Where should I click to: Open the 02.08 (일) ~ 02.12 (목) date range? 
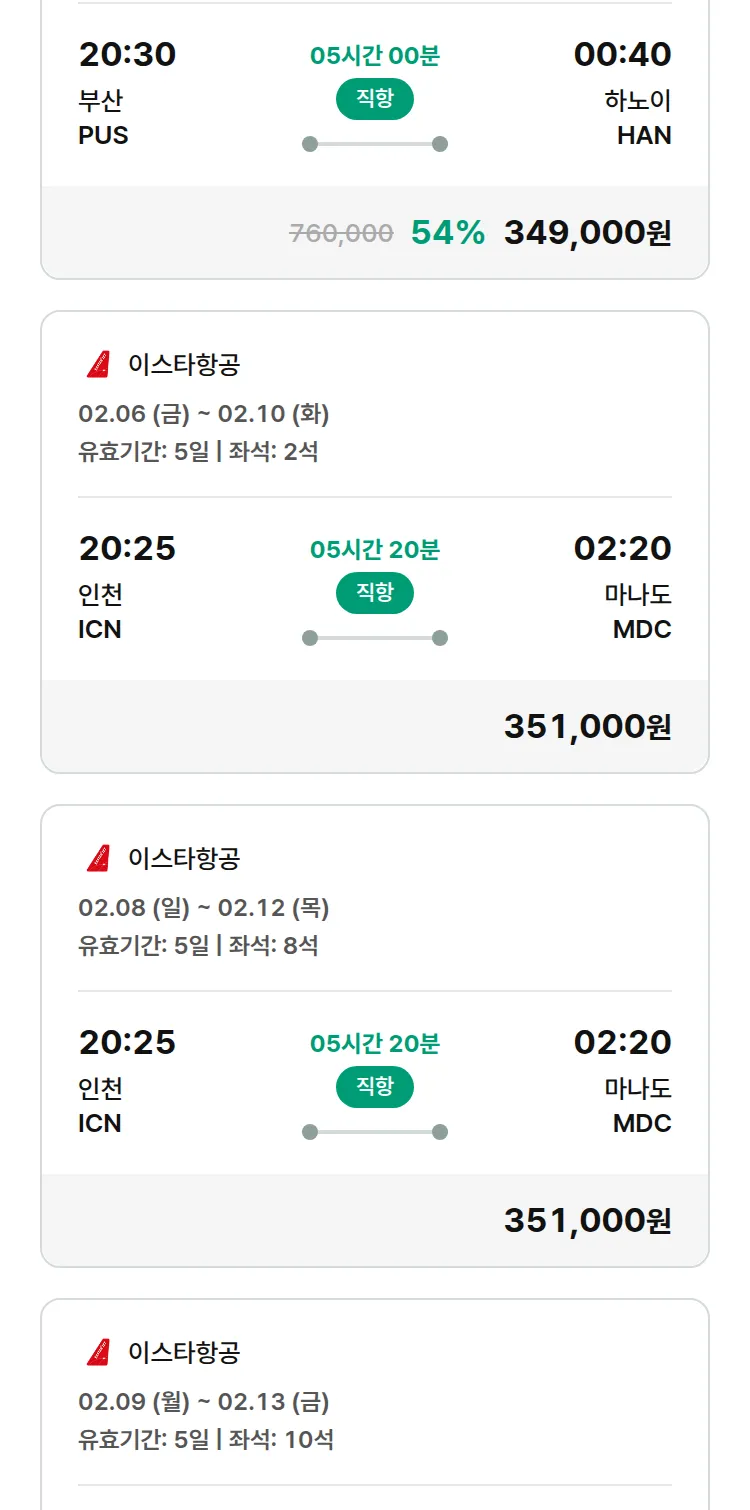[204, 908]
